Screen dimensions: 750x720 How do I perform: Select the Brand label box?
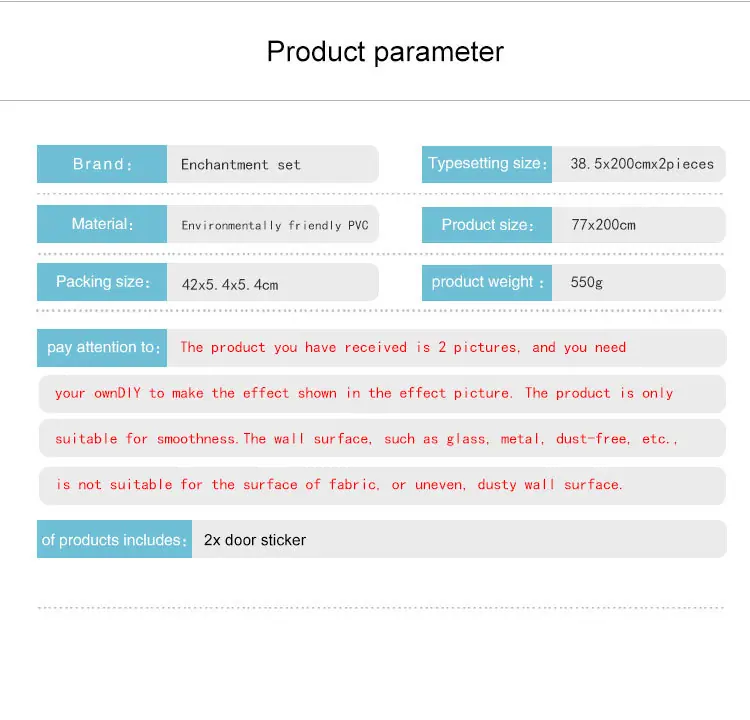[102, 164]
